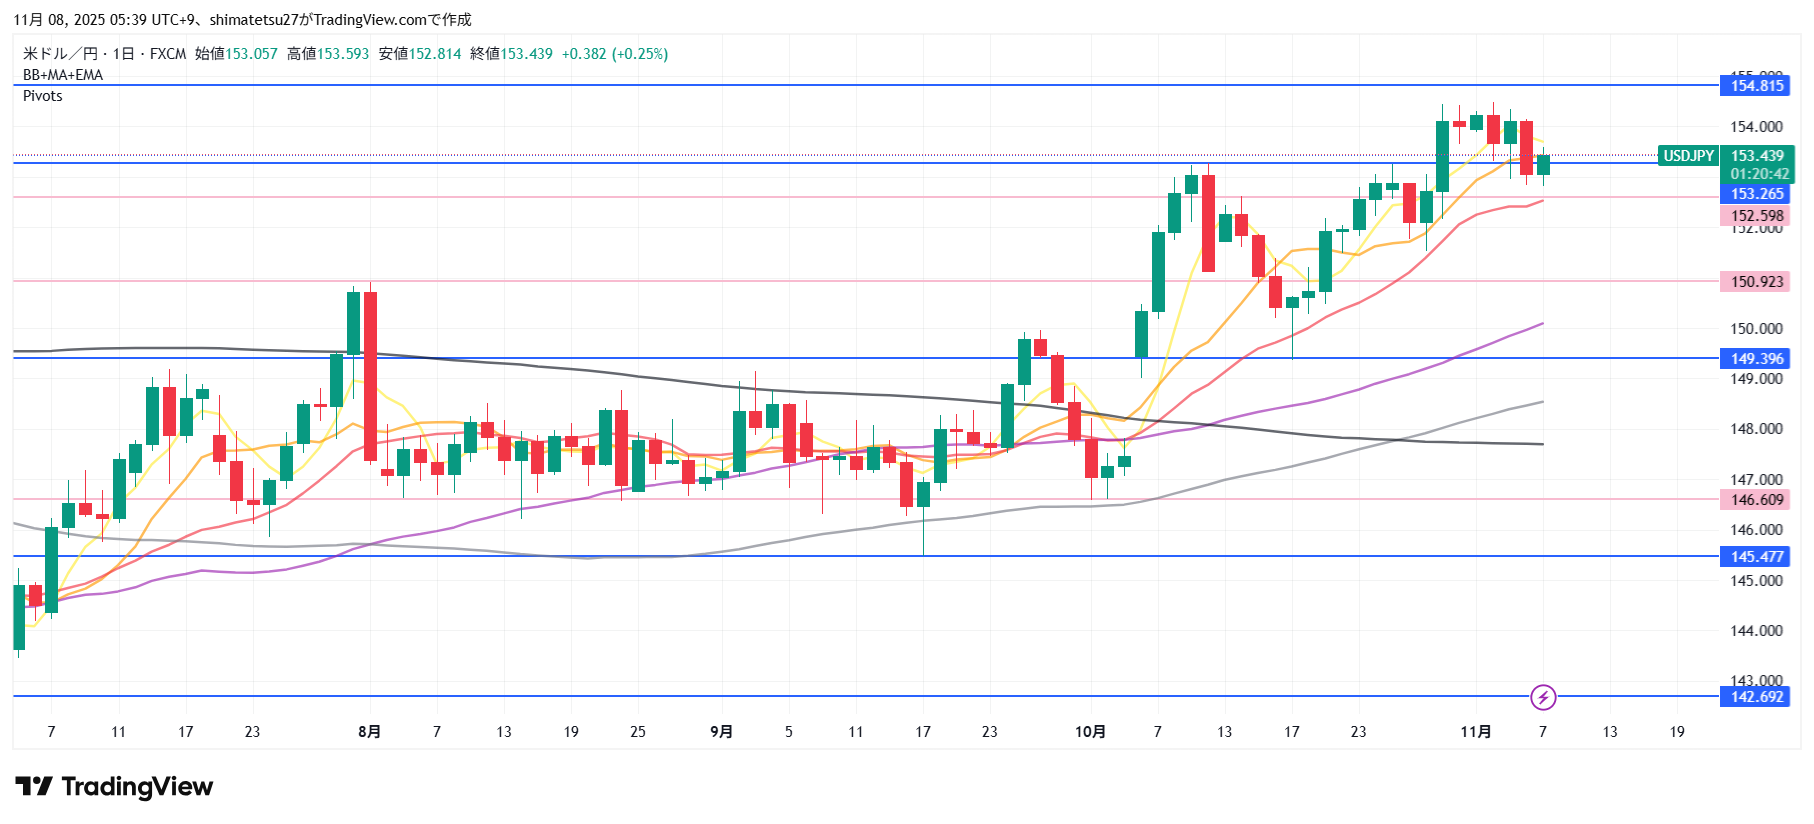Image resolution: width=1814 pixels, height=824 pixels.
Task: Click the 149.396 blue price label
Action: [x=1756, y=359]
